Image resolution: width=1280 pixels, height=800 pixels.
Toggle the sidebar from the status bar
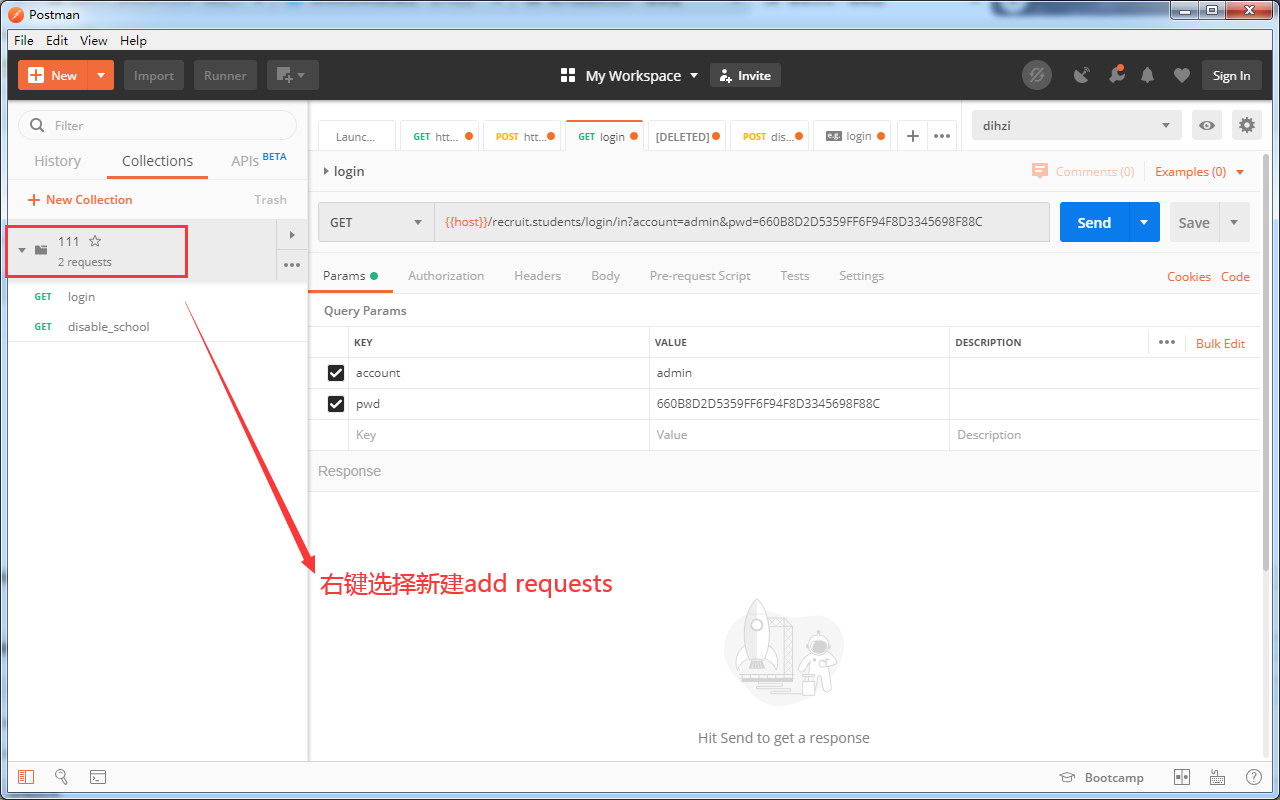[x=26, y=777]
